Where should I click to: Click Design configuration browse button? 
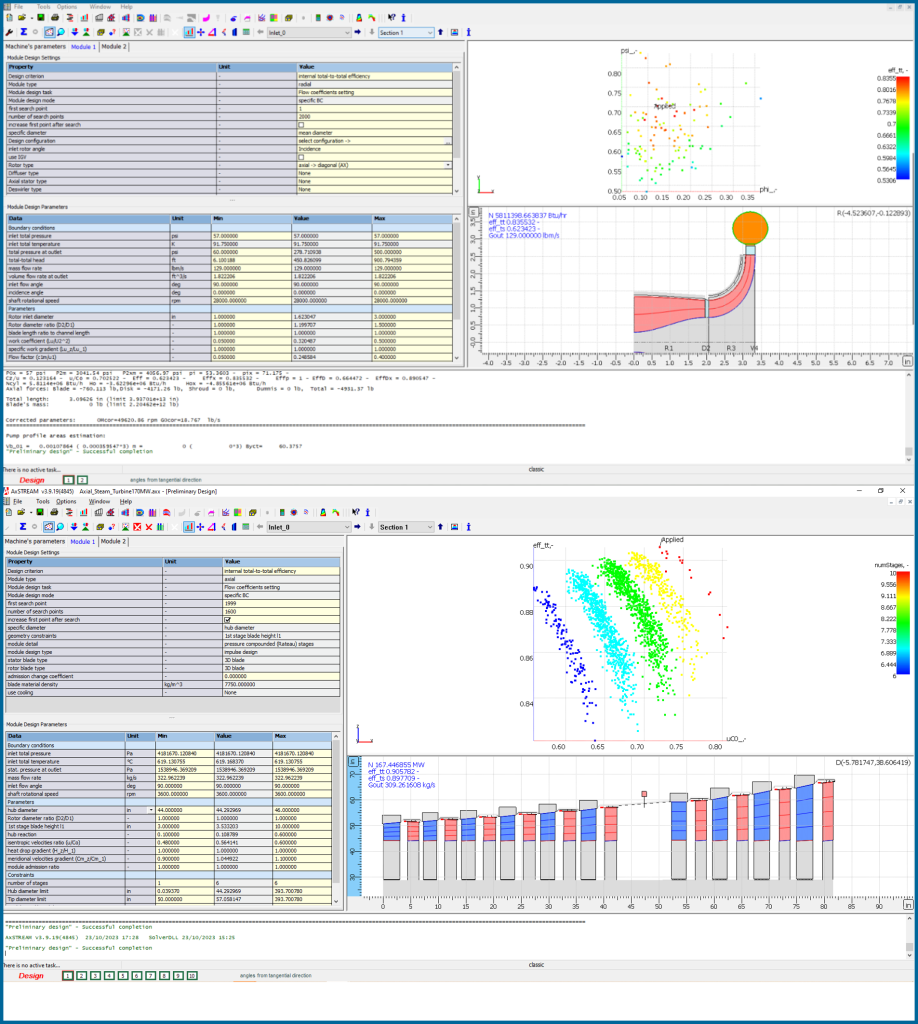point(447,141)
